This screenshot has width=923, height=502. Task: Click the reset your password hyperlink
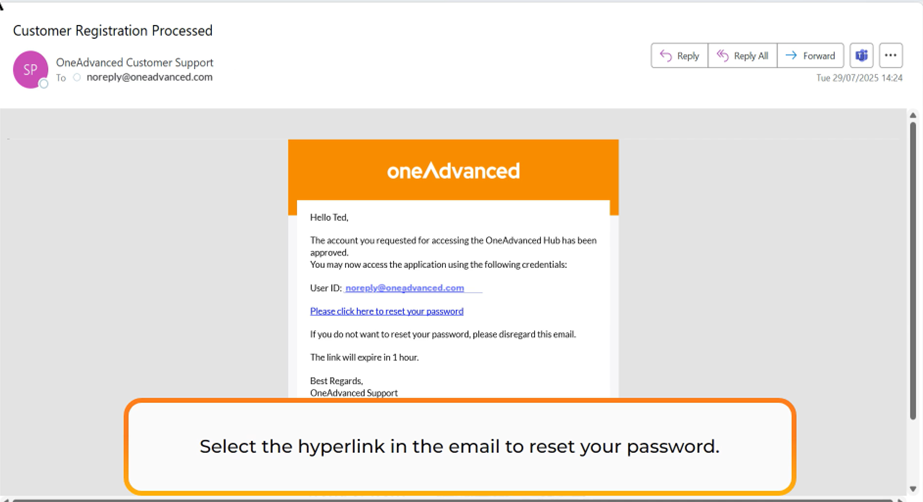tap(386, 311)
